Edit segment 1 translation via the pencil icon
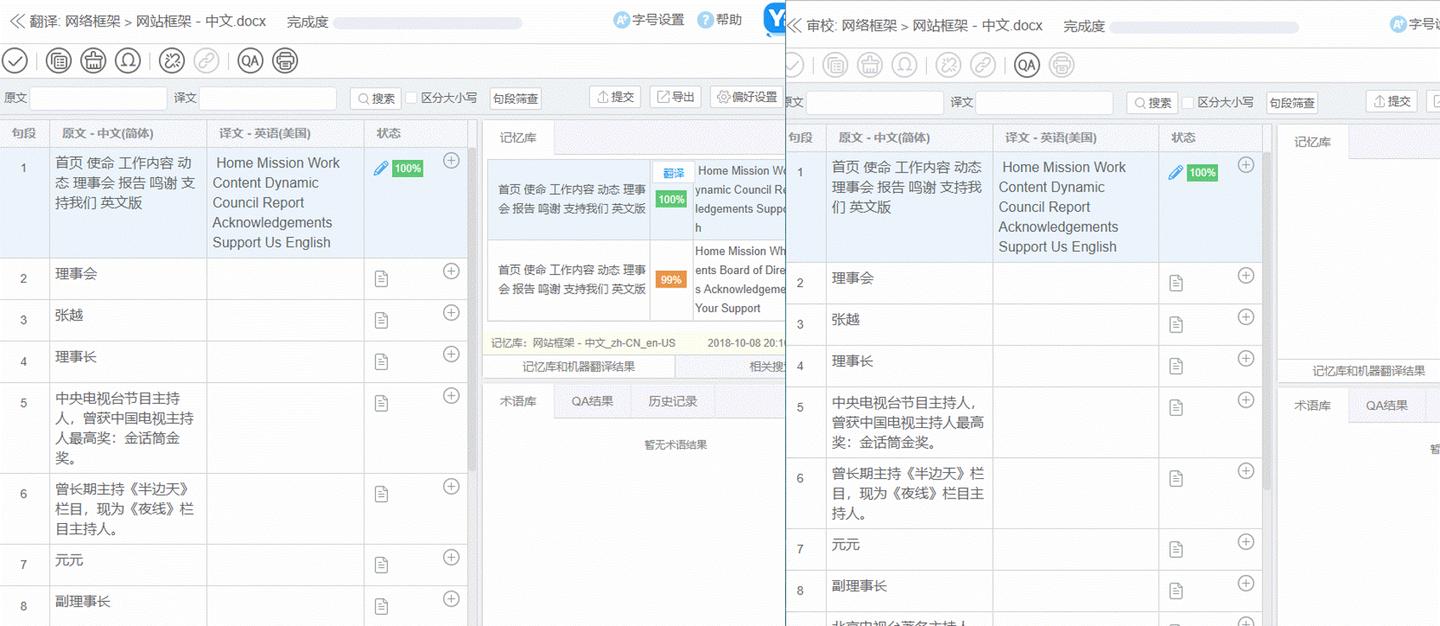Image resolution: width=1440 pixels, height=626 pixels. click(381, 168)
